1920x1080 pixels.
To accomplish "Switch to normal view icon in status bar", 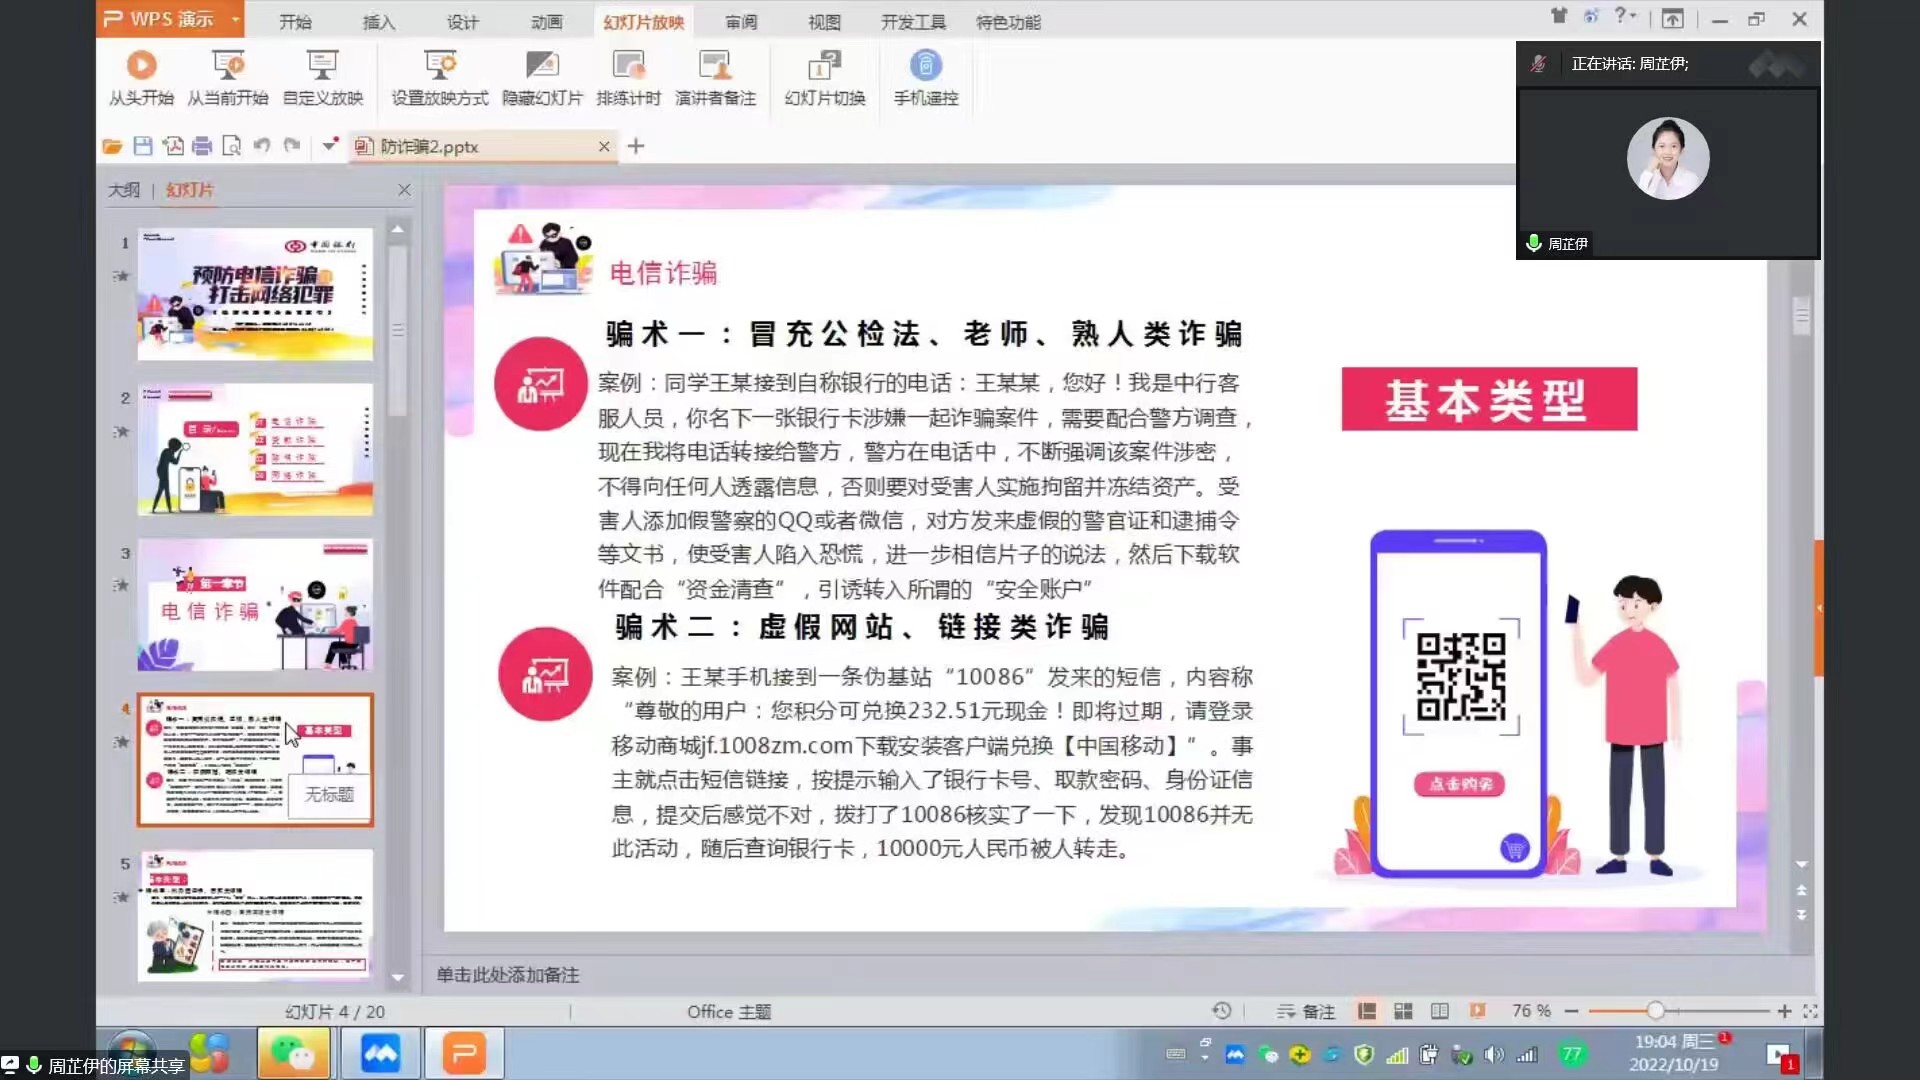I will 1367,1012.
